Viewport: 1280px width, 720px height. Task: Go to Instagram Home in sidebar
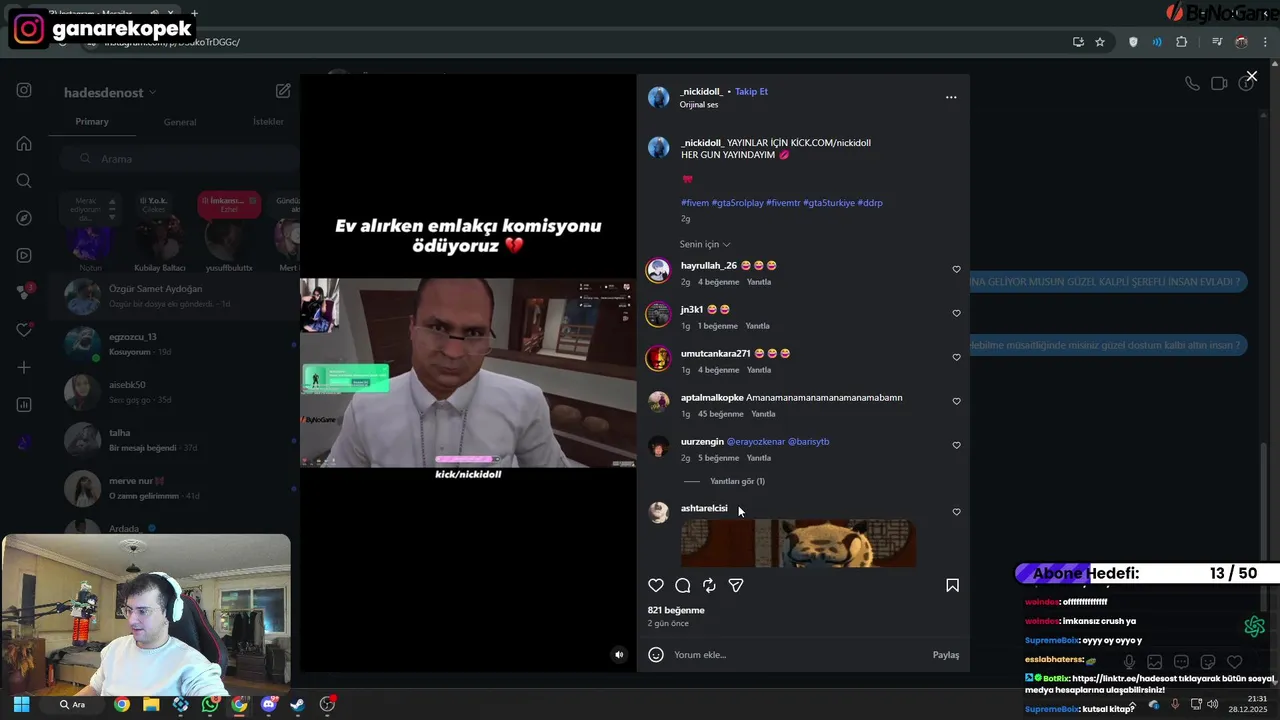point(24,143)
